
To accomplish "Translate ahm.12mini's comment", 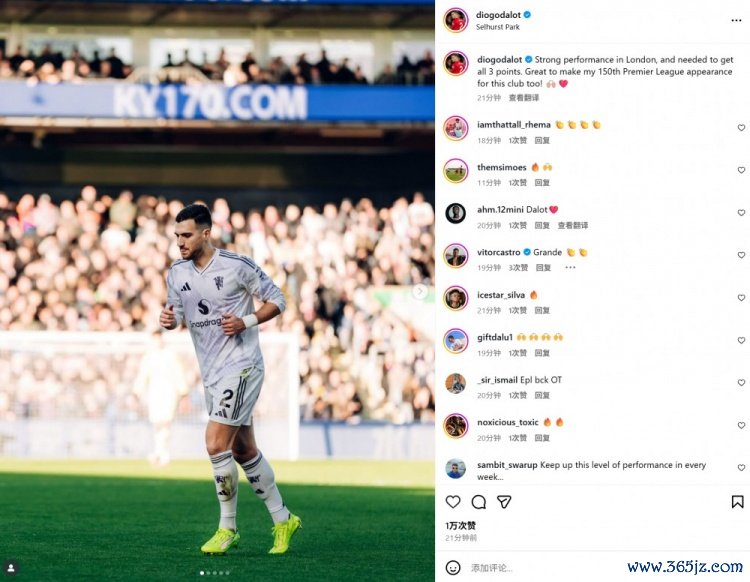I will click(x=573, y=225).
